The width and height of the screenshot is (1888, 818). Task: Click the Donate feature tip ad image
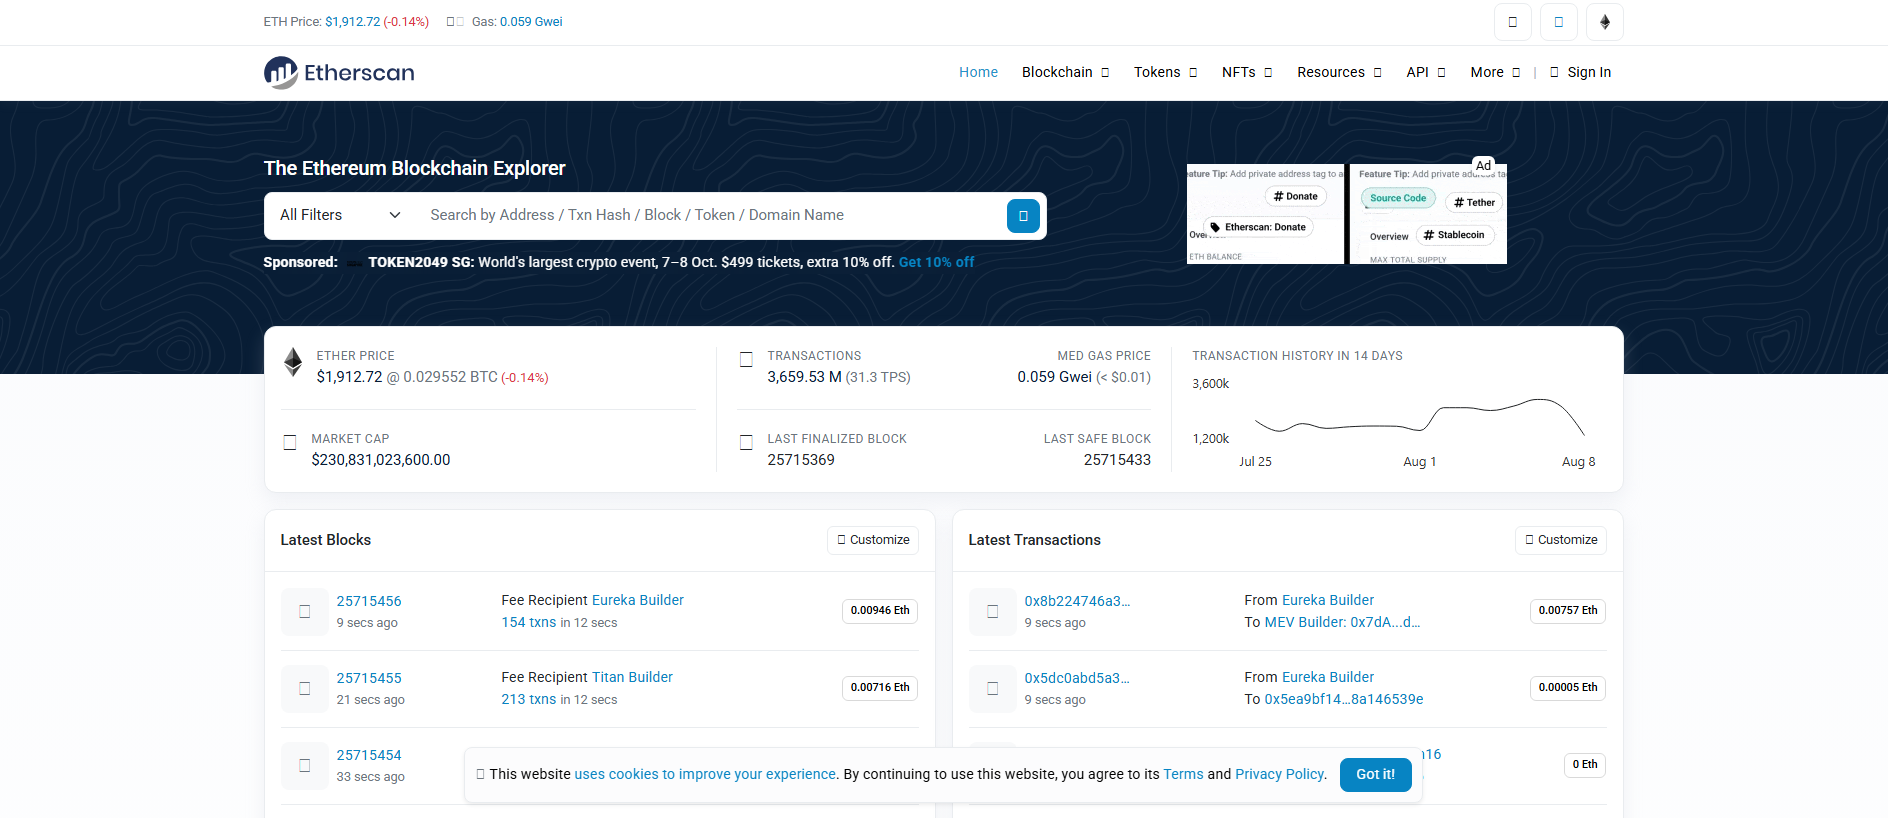coord(1265,214)
